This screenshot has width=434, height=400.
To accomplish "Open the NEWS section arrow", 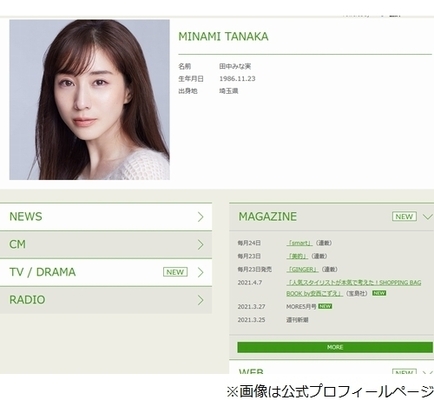I will pyautogui.click(x=200, y=217).
